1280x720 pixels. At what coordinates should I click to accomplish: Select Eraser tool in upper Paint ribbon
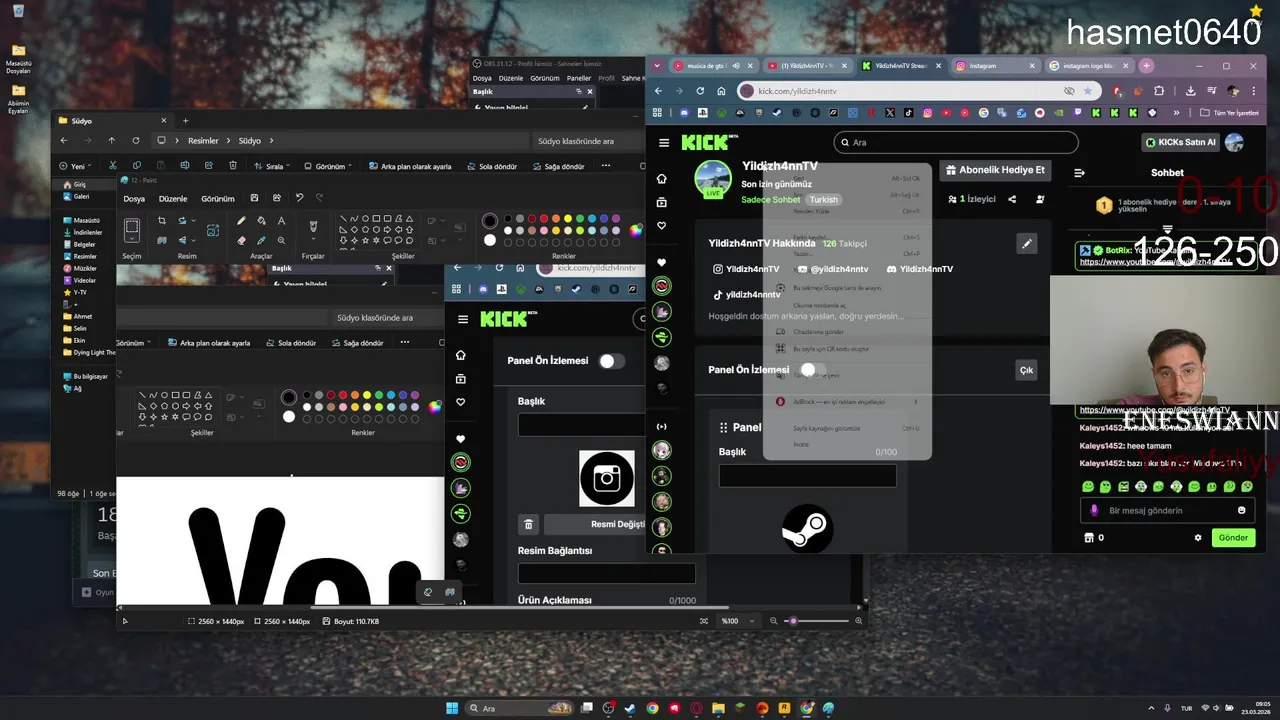point(241,240)
